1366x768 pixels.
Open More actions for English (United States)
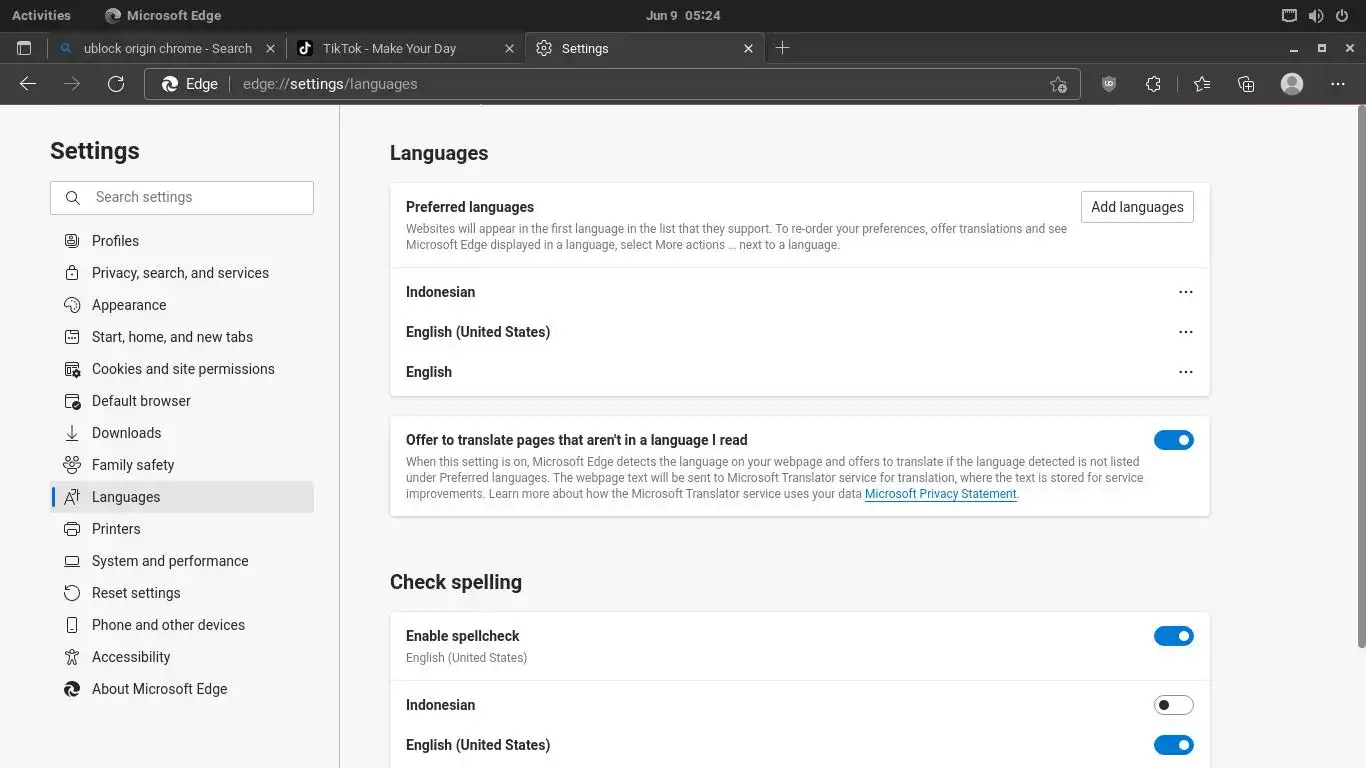1186,332
